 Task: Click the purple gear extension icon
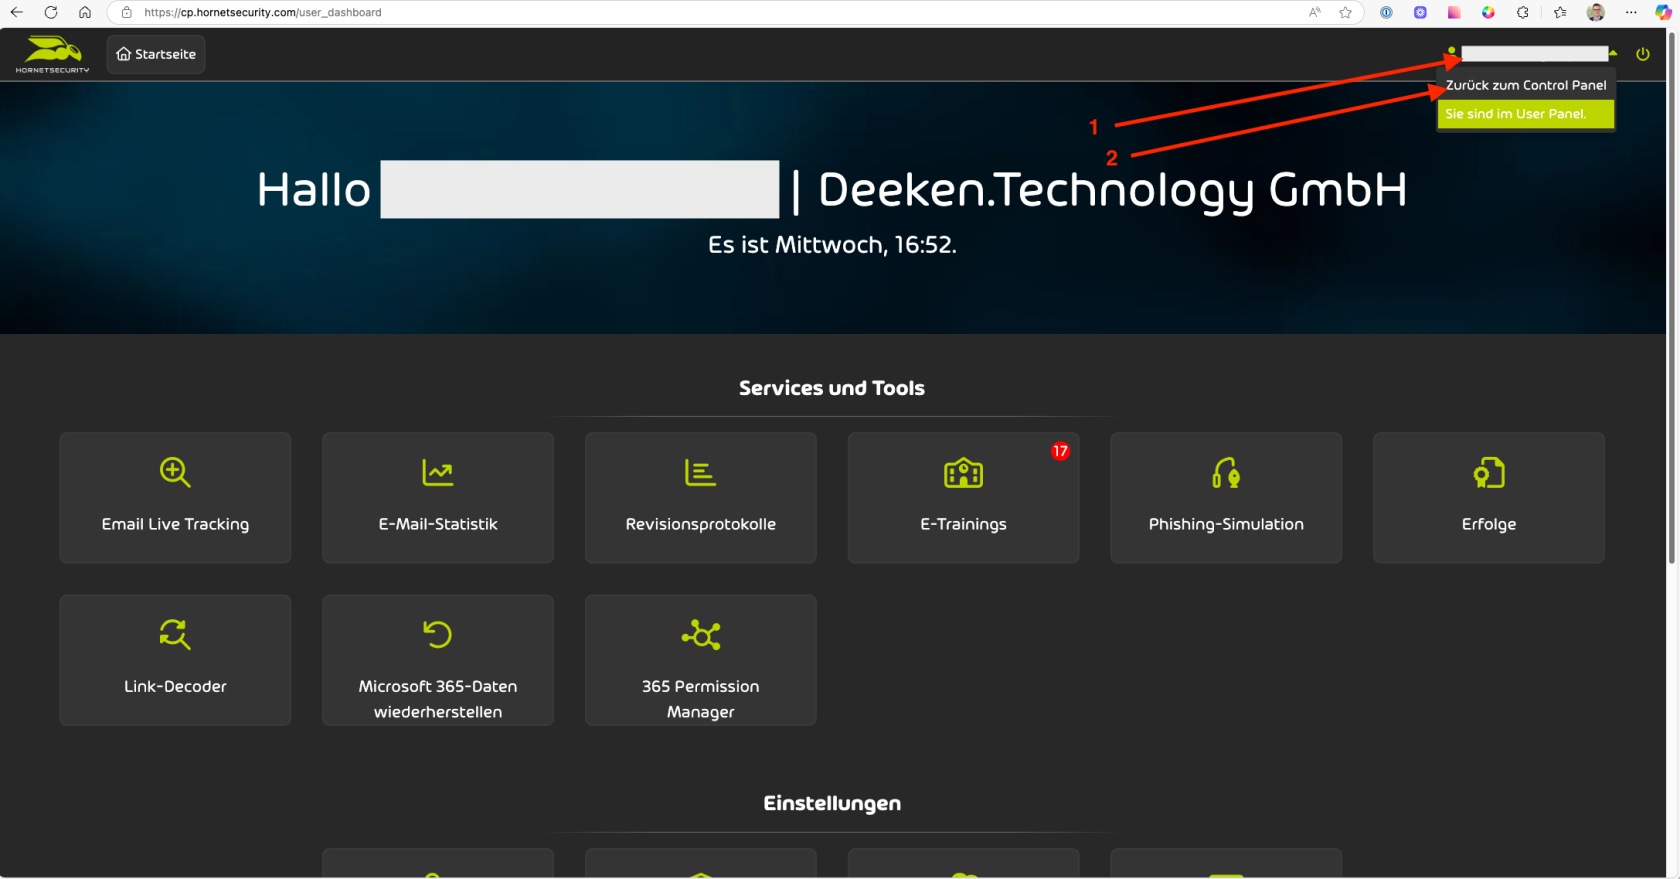coord(1420,12)
